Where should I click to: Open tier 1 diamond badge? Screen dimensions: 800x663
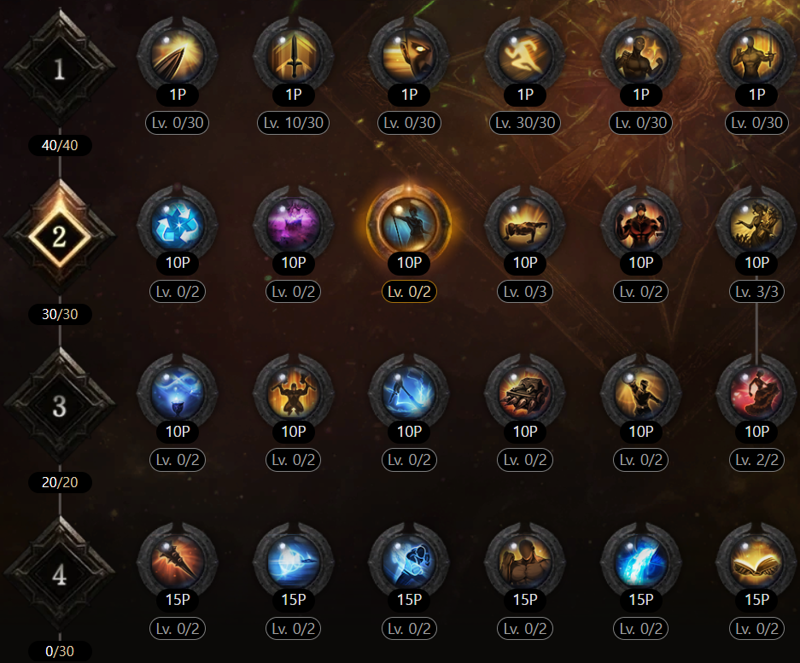point(60,68)
